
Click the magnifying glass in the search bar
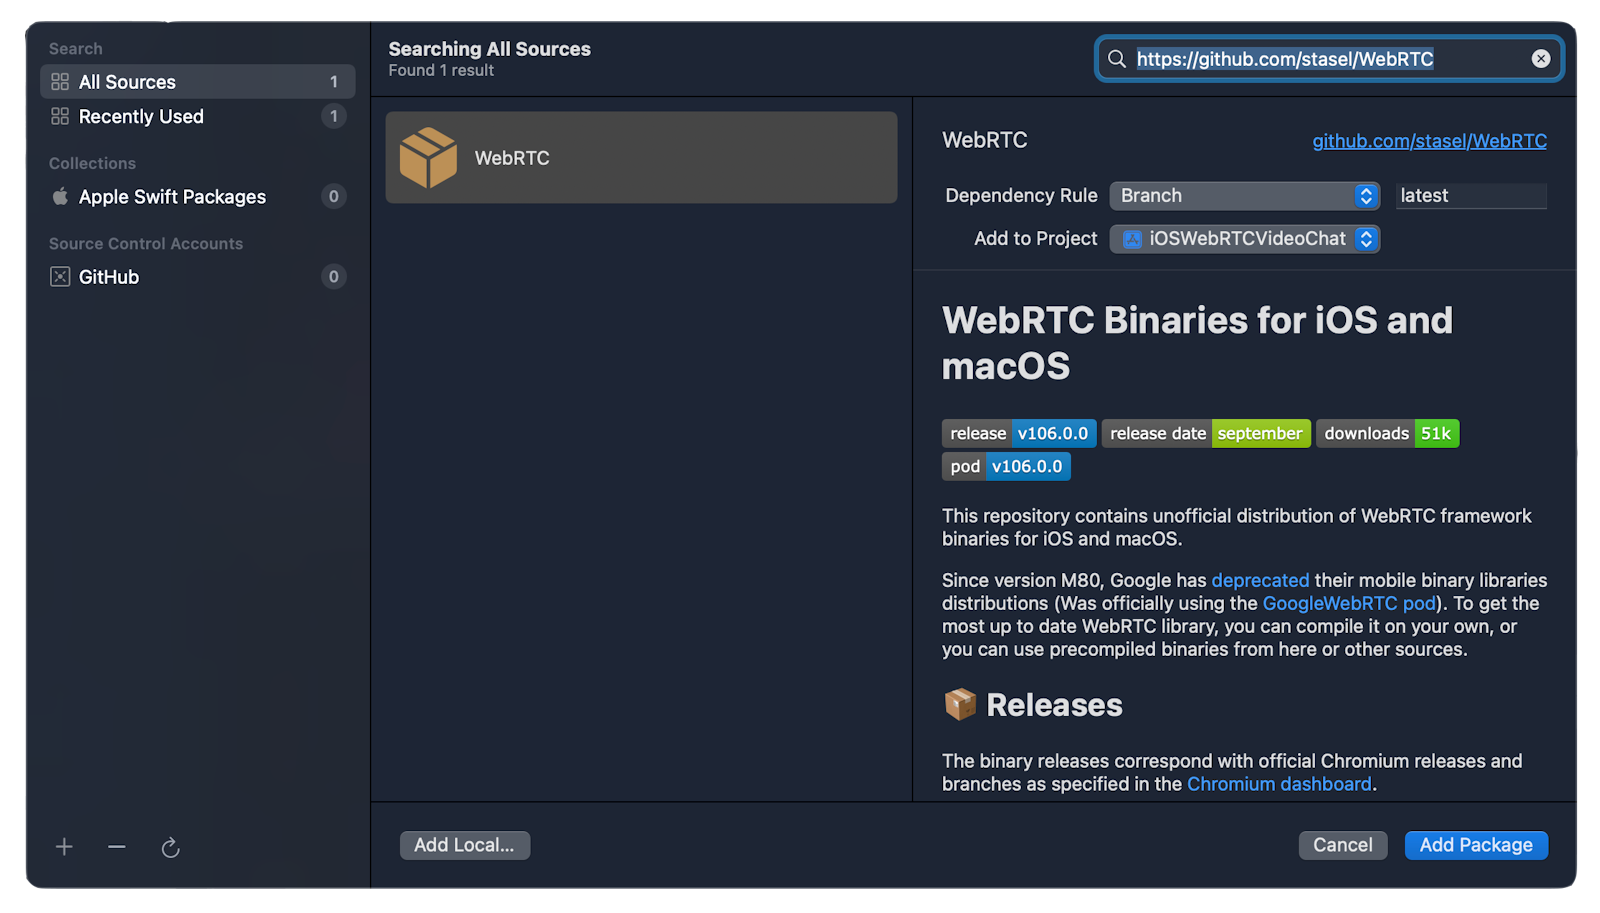(x=1116, y=59)
